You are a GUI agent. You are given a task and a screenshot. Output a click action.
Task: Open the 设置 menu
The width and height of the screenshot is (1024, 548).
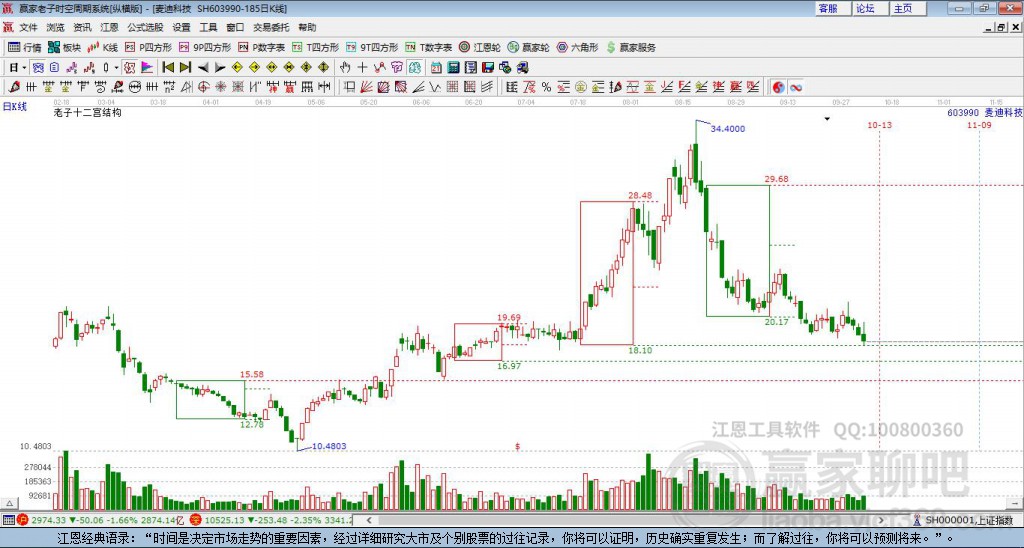point(181,27)
